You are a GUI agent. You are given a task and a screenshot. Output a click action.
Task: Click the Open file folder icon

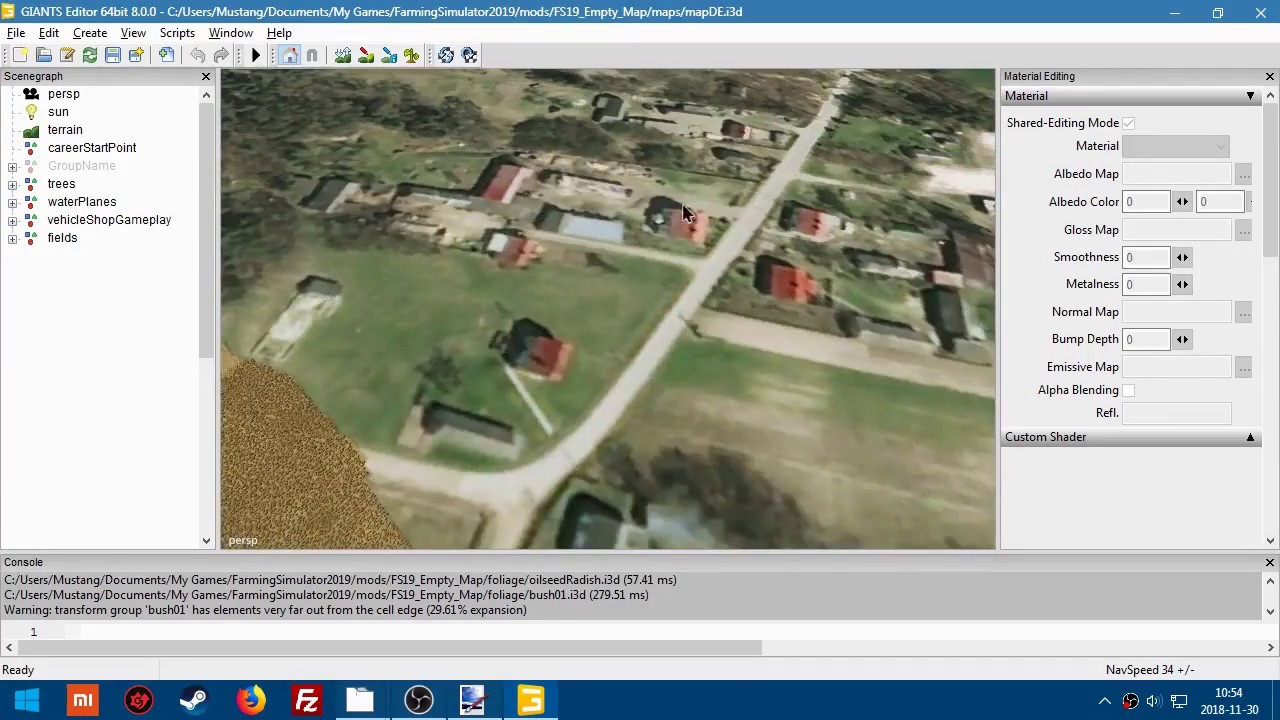(43, 55)
